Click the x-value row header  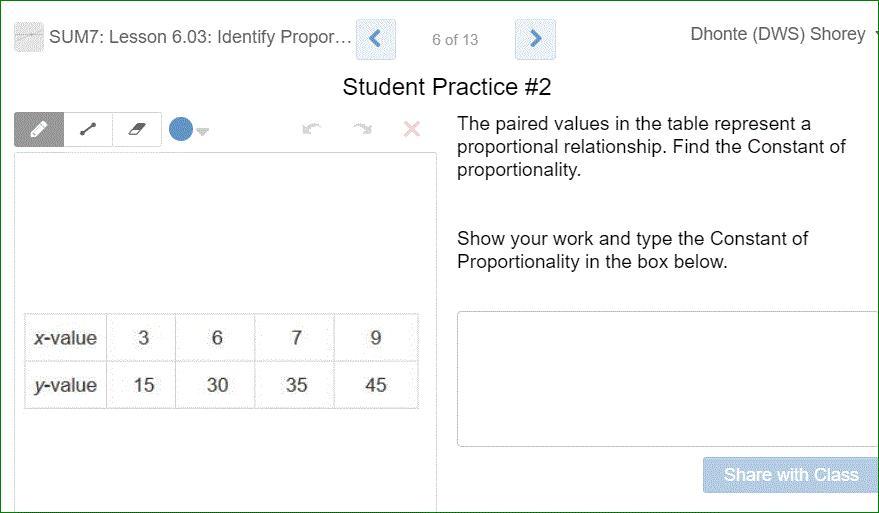pyautogui.click(x=66, y=338)
